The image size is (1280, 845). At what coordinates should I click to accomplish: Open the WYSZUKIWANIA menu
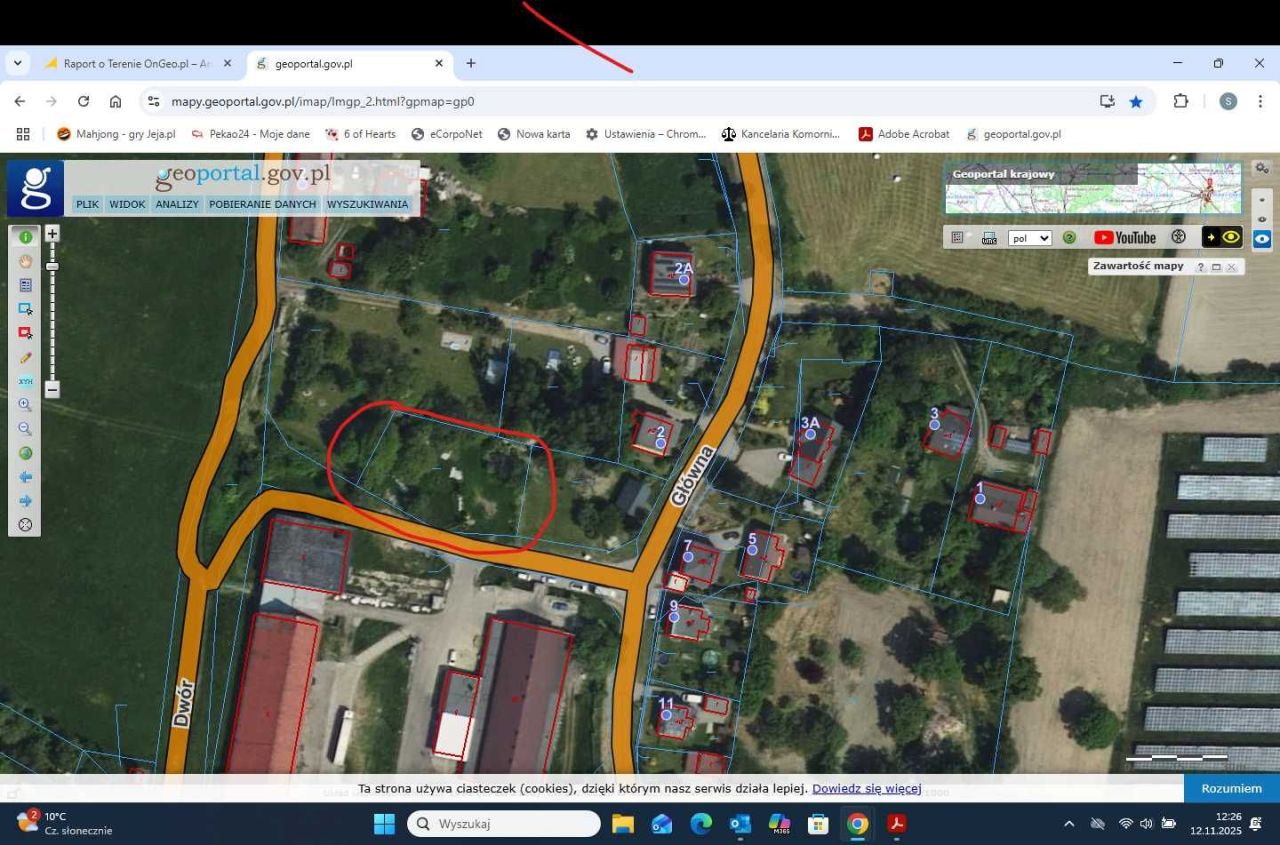click(x=367, y=204)
